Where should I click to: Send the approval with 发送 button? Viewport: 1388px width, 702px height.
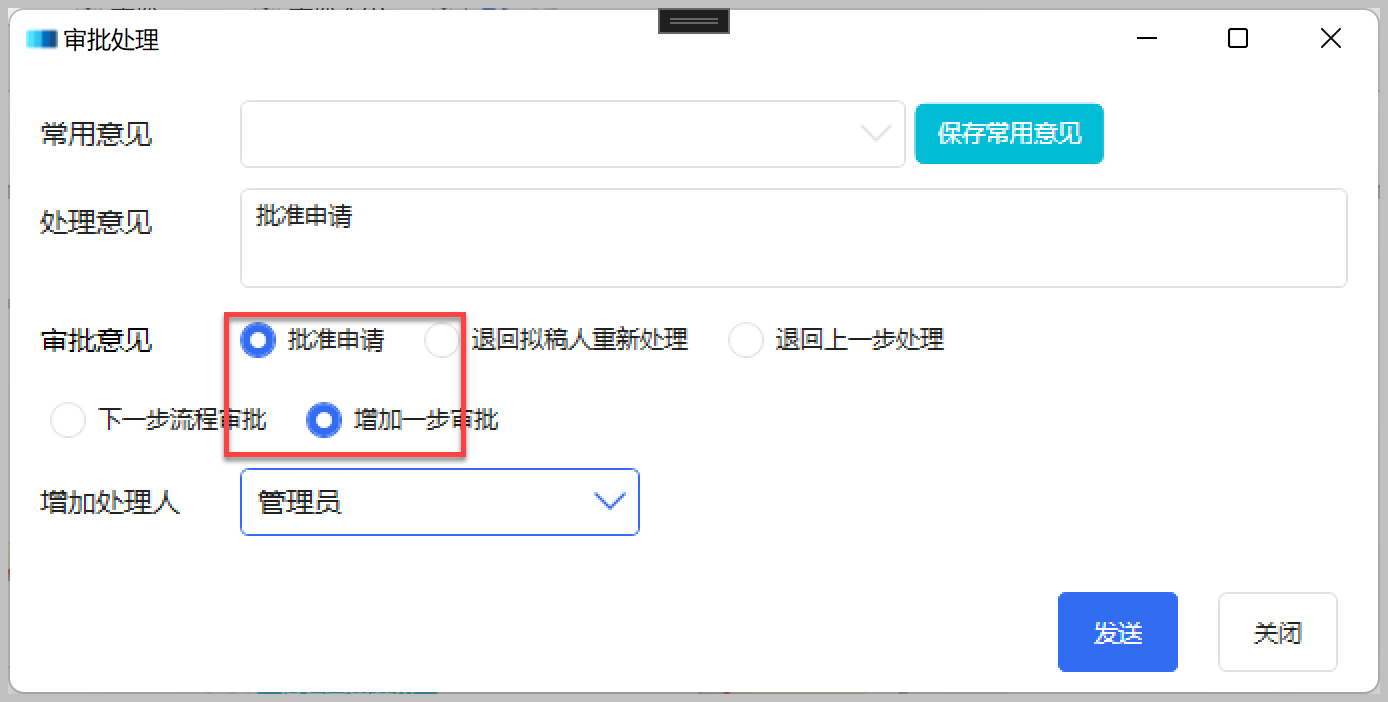[x=1118, y=632]
